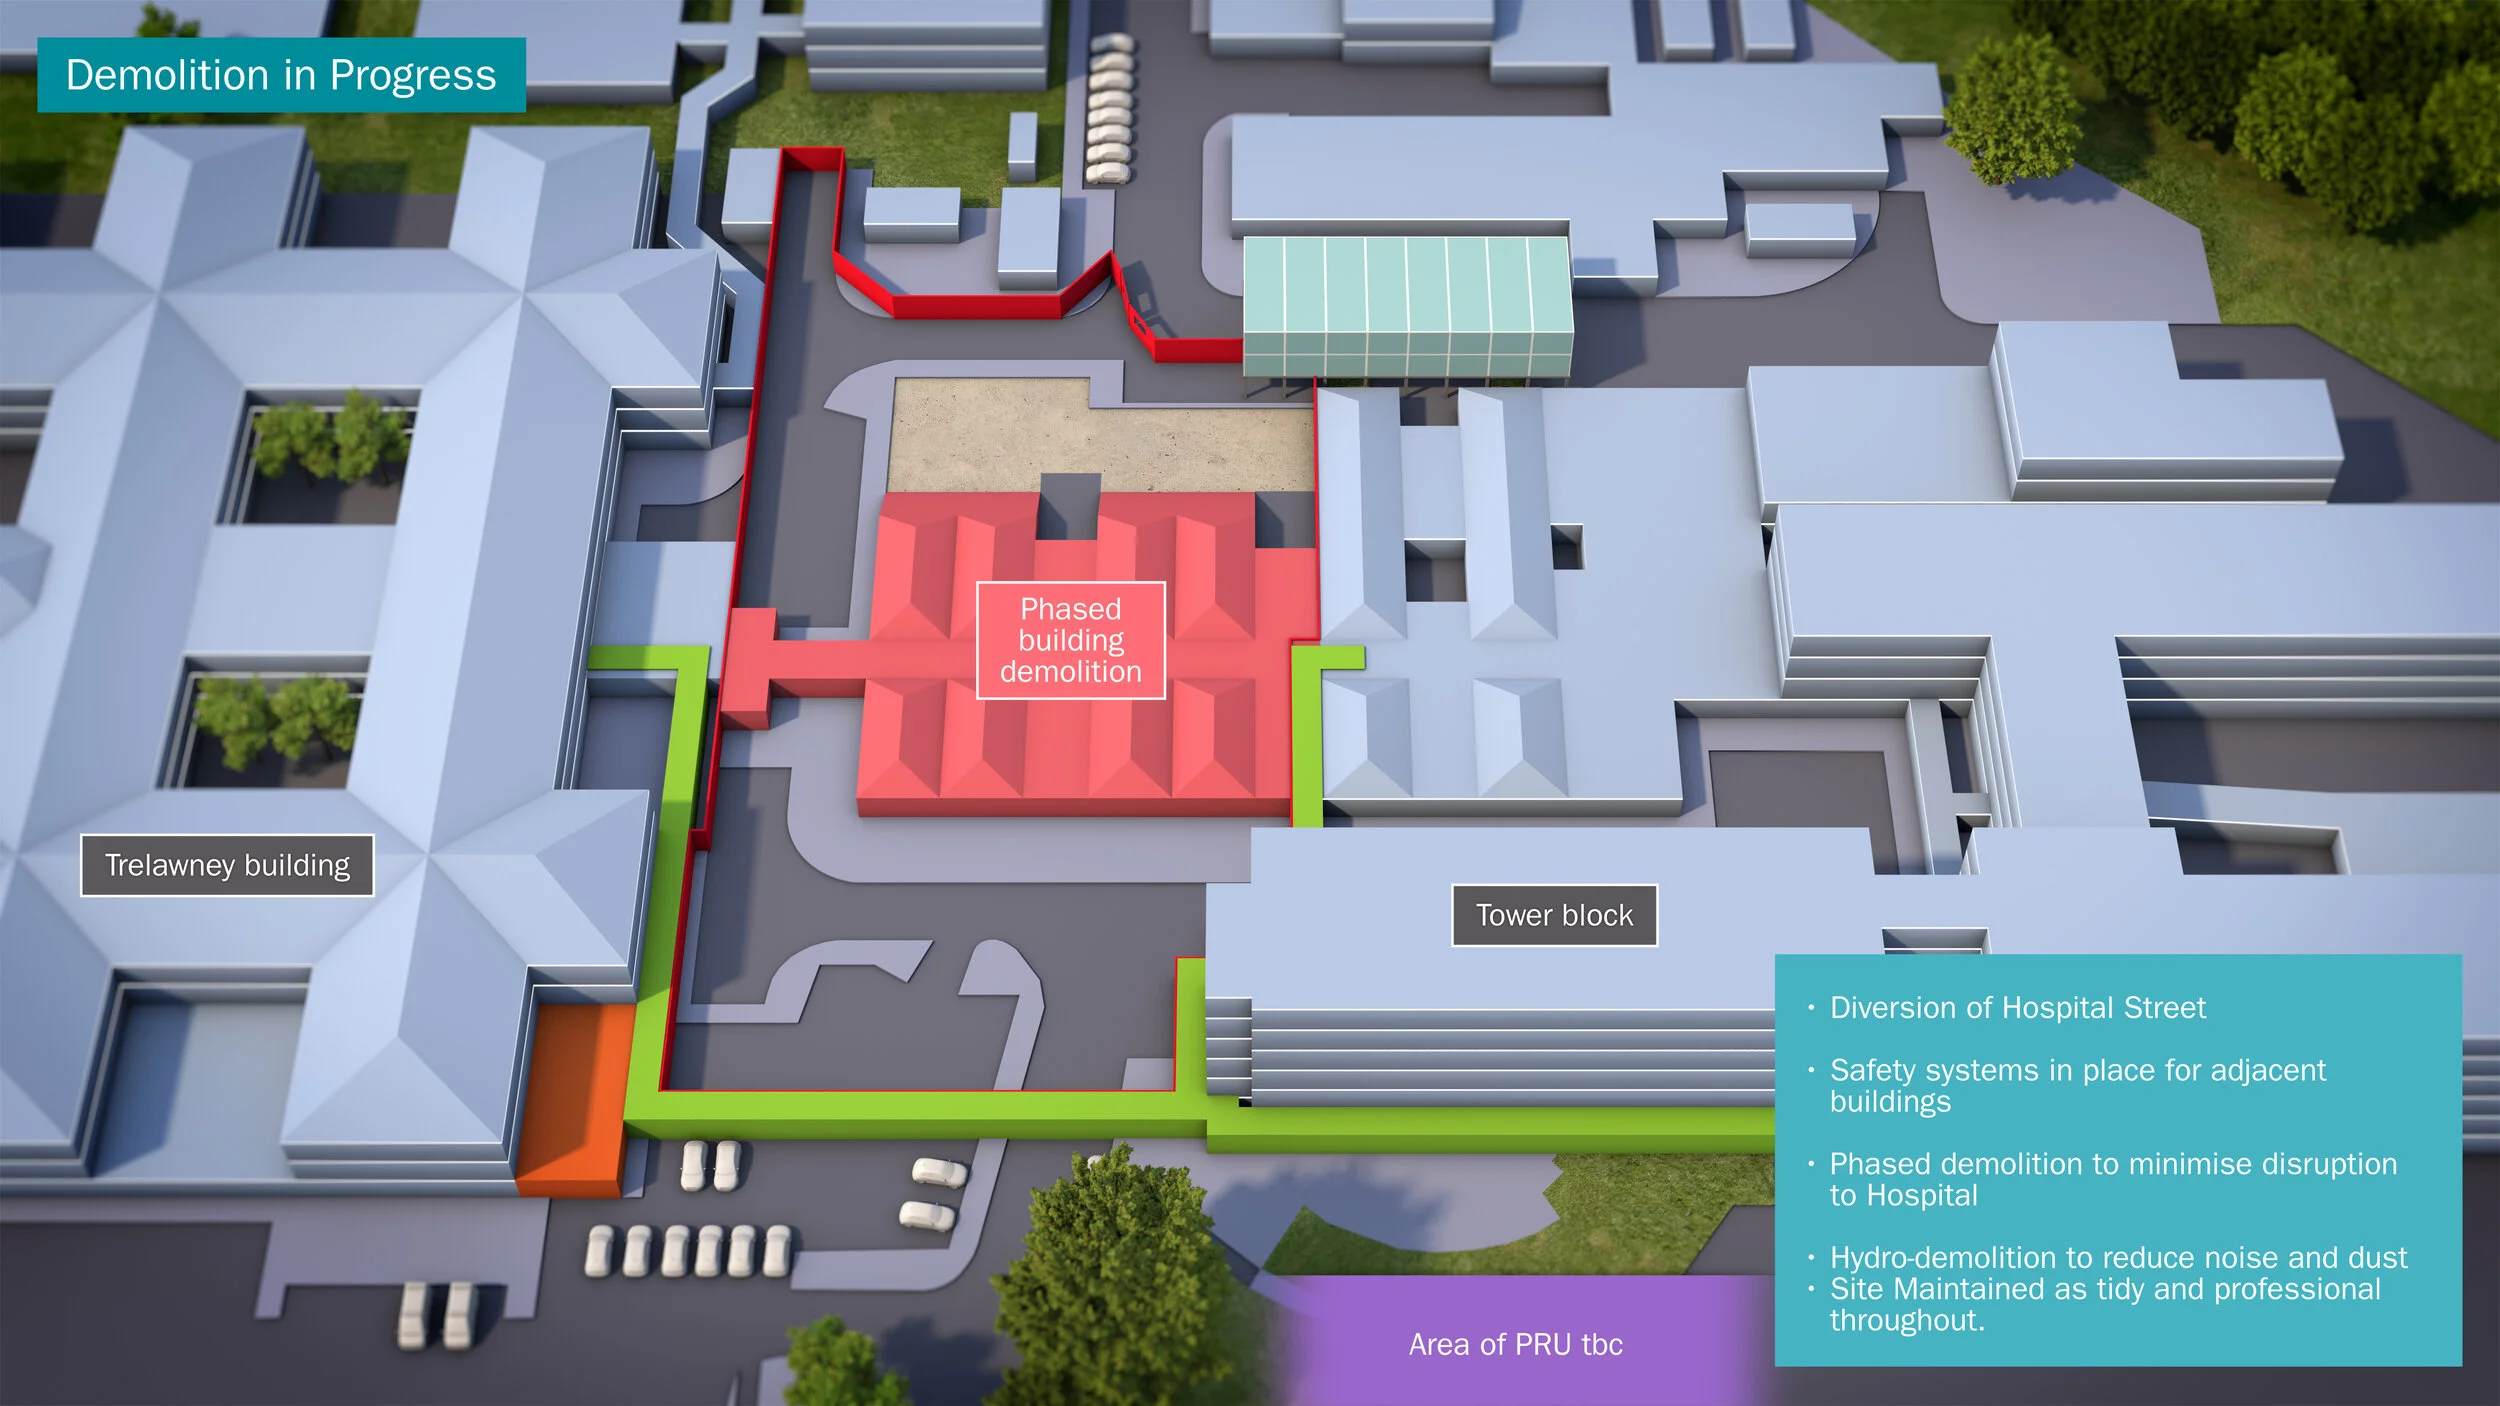Click the Demolition in Progress title banner
The width and height of the screenshot is (2500, 1406).
click(281, 75)
